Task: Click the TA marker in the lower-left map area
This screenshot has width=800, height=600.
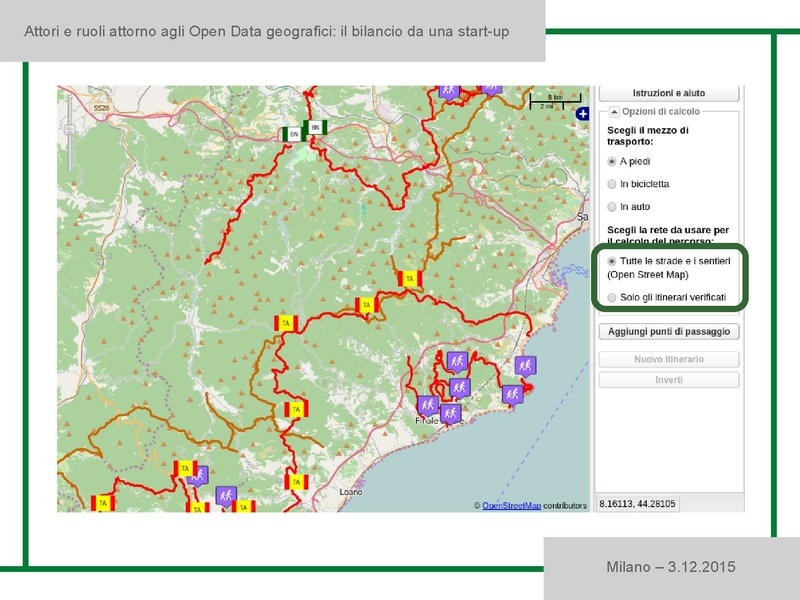Action: [x=104, y=501]
